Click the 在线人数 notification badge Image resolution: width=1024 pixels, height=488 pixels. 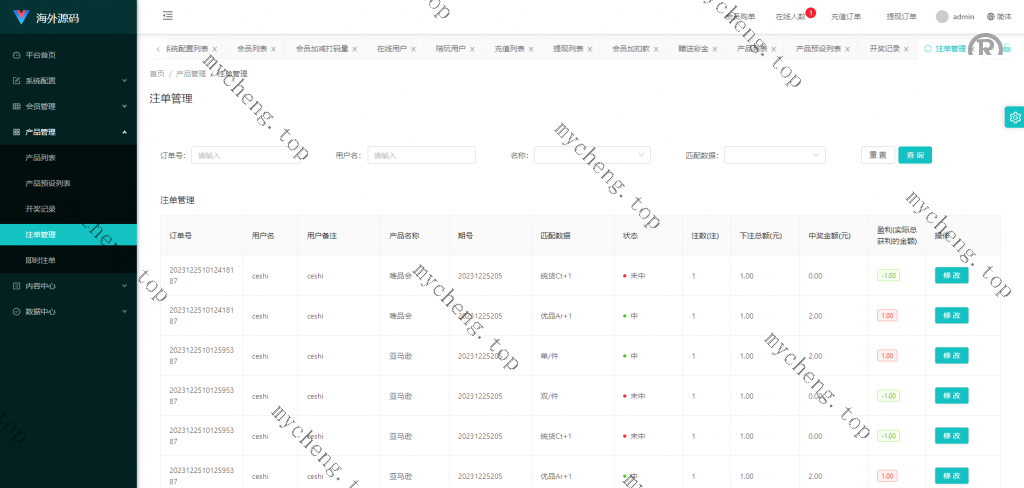pos(810,12)
